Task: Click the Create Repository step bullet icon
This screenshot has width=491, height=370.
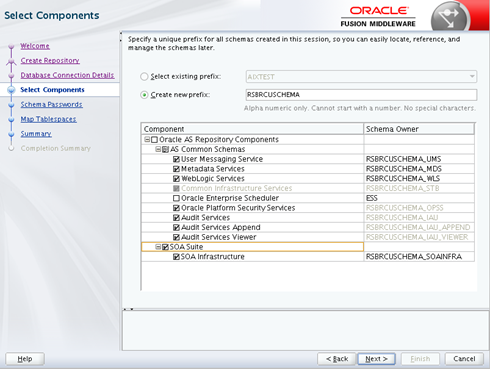Action: [x=11, y=61]
